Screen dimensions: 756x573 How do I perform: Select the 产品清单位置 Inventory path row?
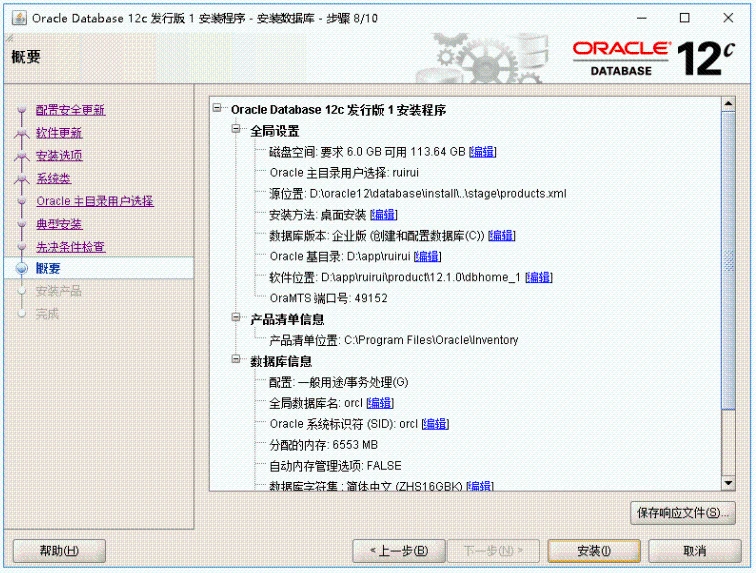pyautogui.click(x=393, y=340)
